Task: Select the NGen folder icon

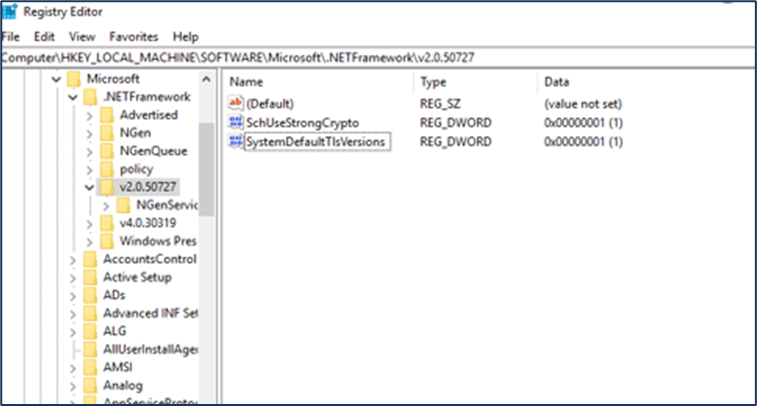Action: (x=107, y=133)
